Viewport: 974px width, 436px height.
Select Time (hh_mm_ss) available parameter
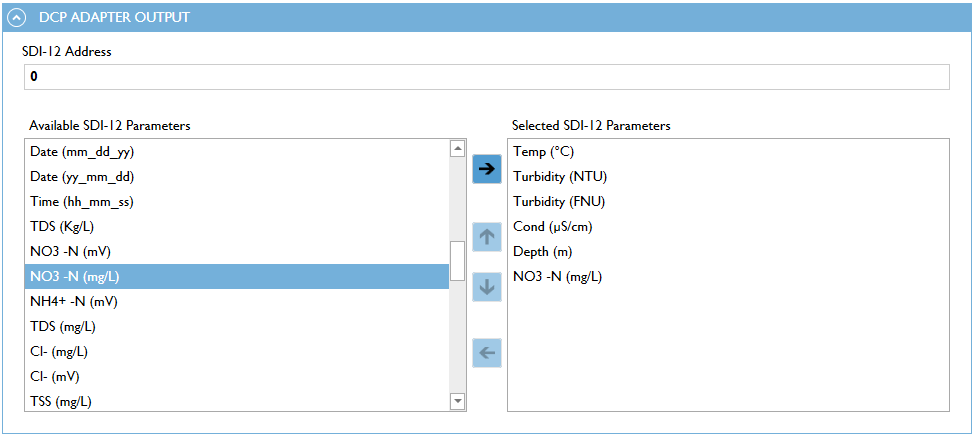pyautogui.click(x=82, y=202)
